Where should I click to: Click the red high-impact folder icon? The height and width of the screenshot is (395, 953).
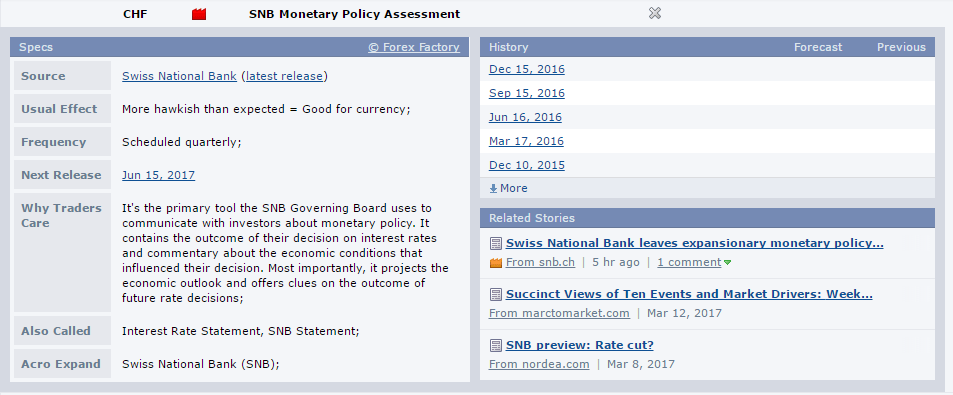click(x=199, y=14)
